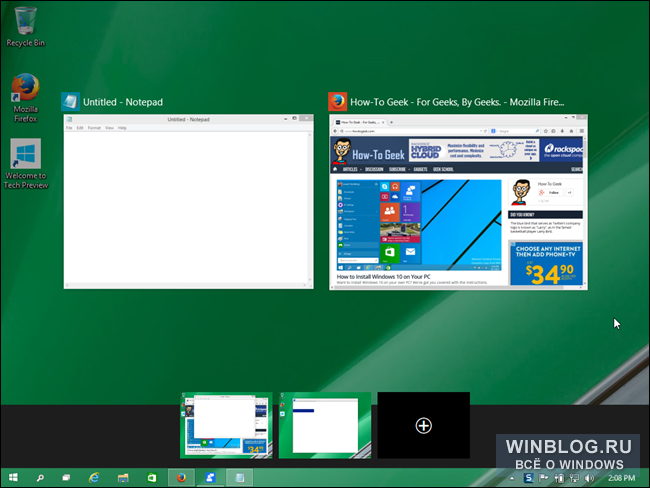
Task: Launch Internet Explorer from taskbar
Action: [95, 478]
